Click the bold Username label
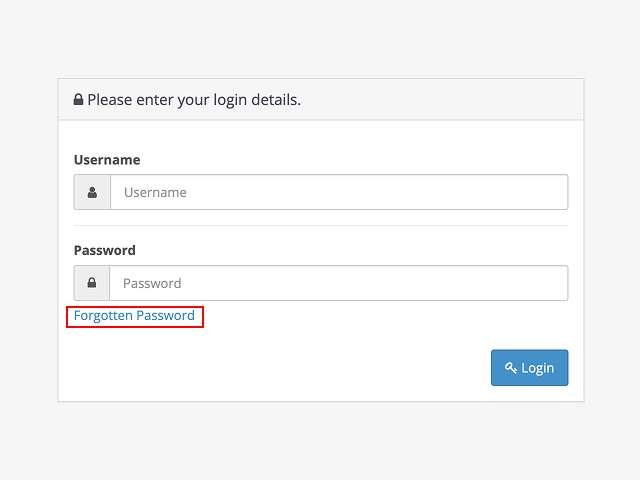Screen dimensions: 640x480 [x=107, y=160]
